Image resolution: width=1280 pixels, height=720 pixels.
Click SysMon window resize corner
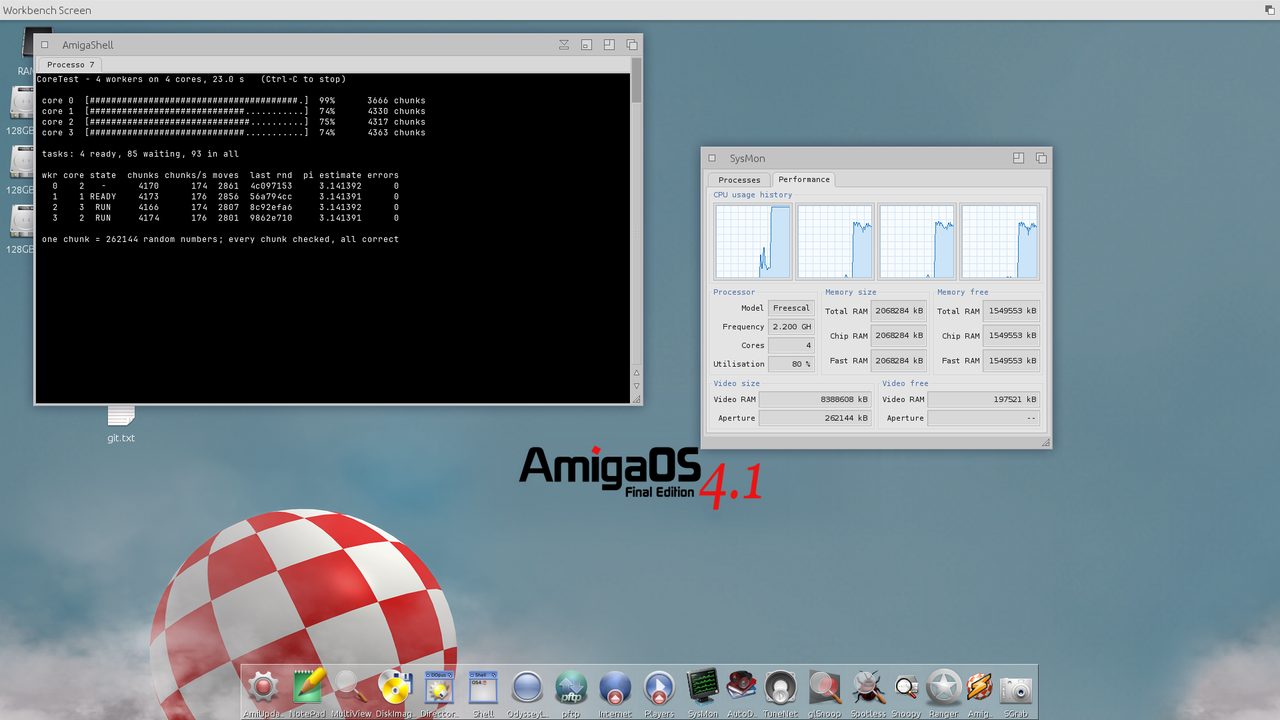pyautogui.click(x=1045, y=442)
